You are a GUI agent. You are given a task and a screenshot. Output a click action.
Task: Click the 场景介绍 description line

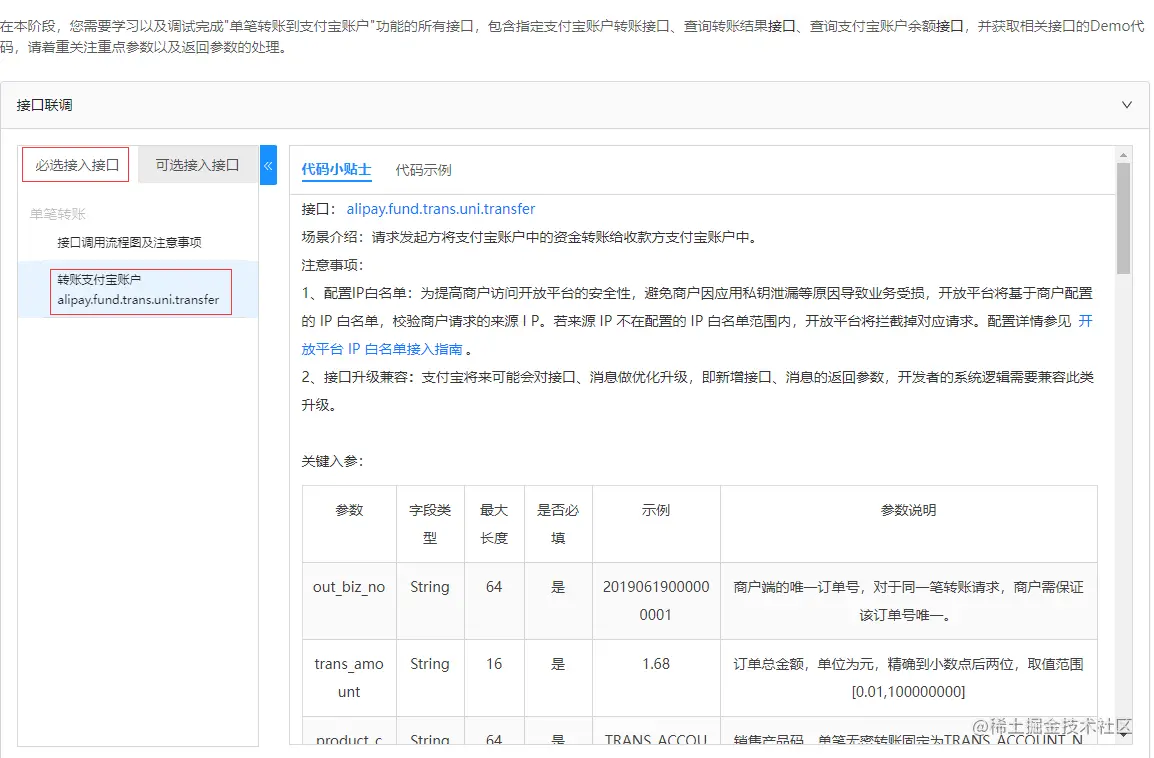(529, 237)
